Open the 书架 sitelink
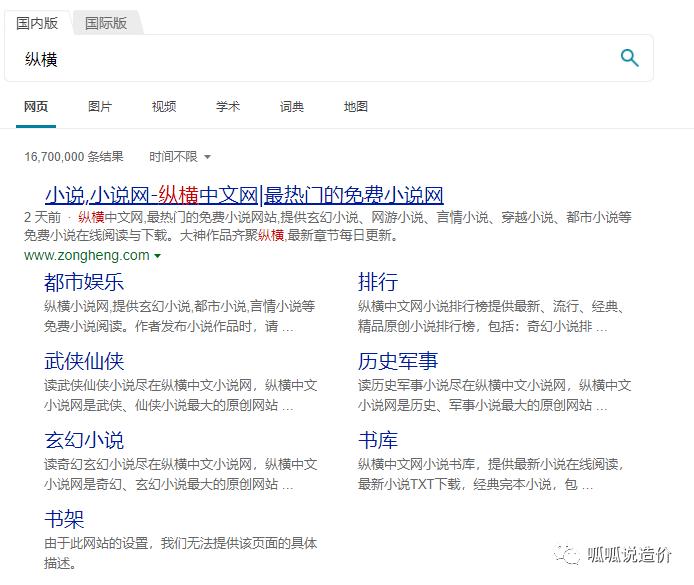Image resolution: width=694 pixels, height=585 pixels. coord(64,519)
